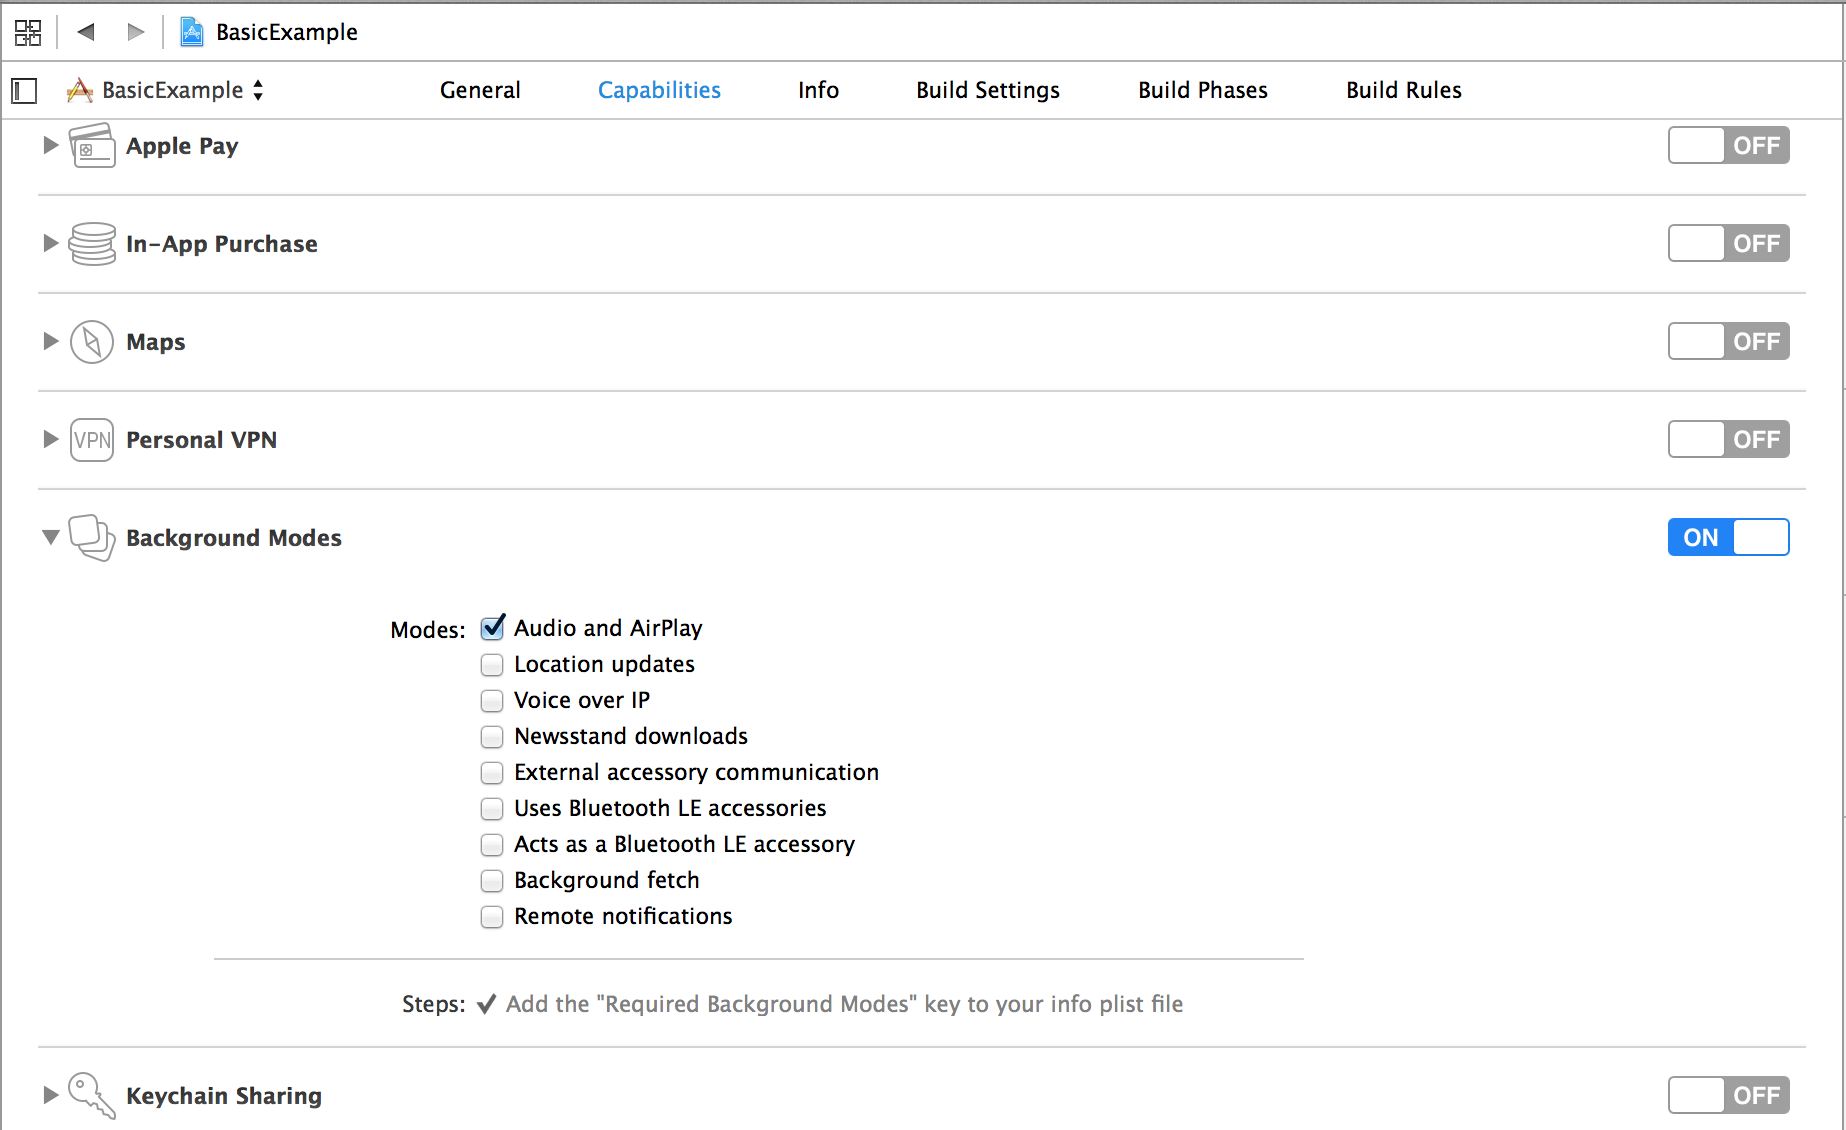The image size is (1846, 1130).
Task: Enable the Background fetch checkbox
Action: tap(492, 881)
